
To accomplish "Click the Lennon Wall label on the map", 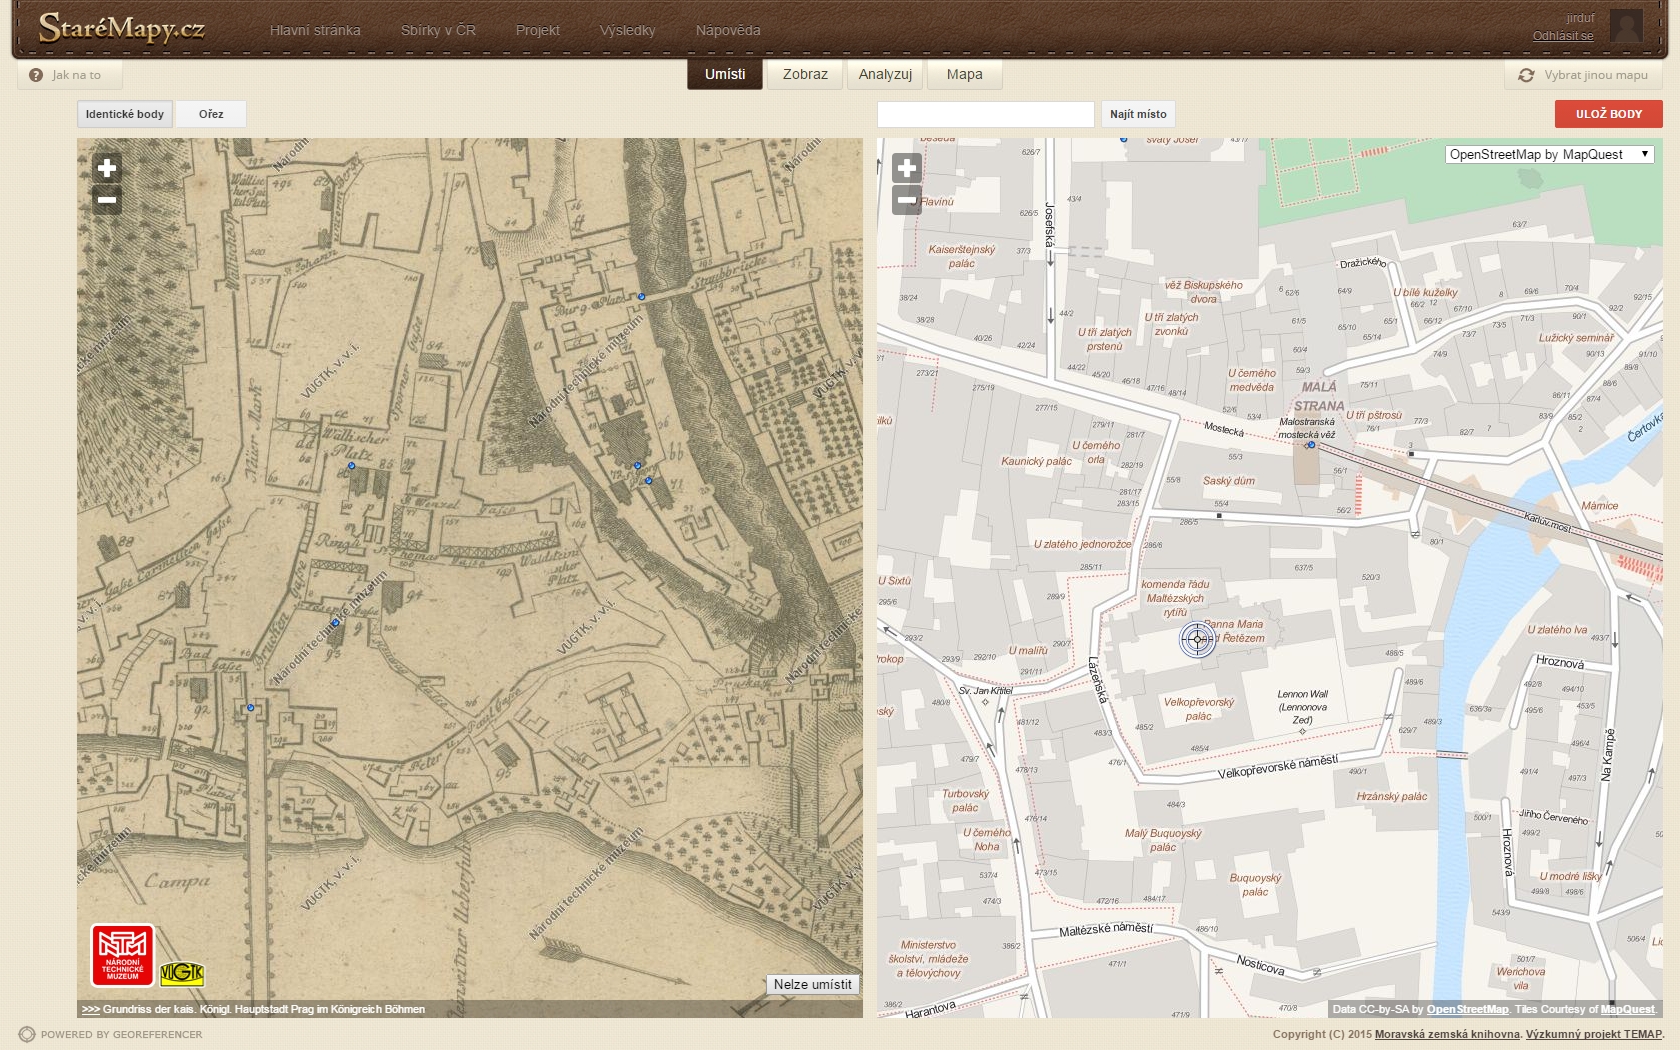I will point(1302,707).
